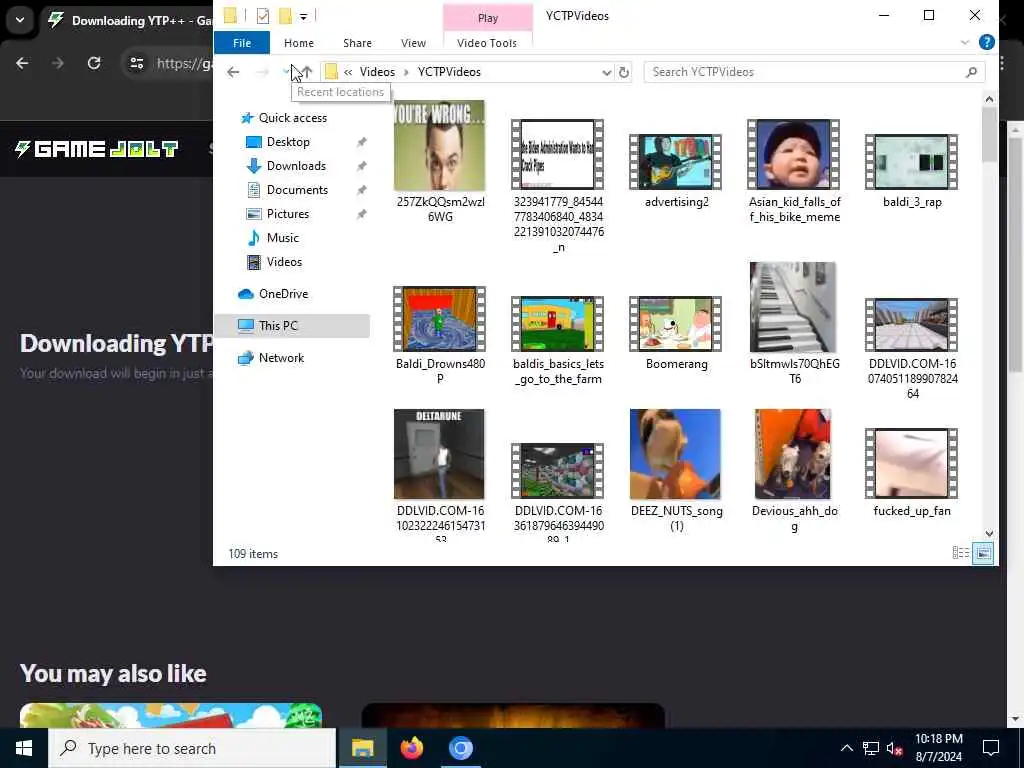Click the taskbar search box
This screenshot has width=1024, height=768.
pos(192,748)
